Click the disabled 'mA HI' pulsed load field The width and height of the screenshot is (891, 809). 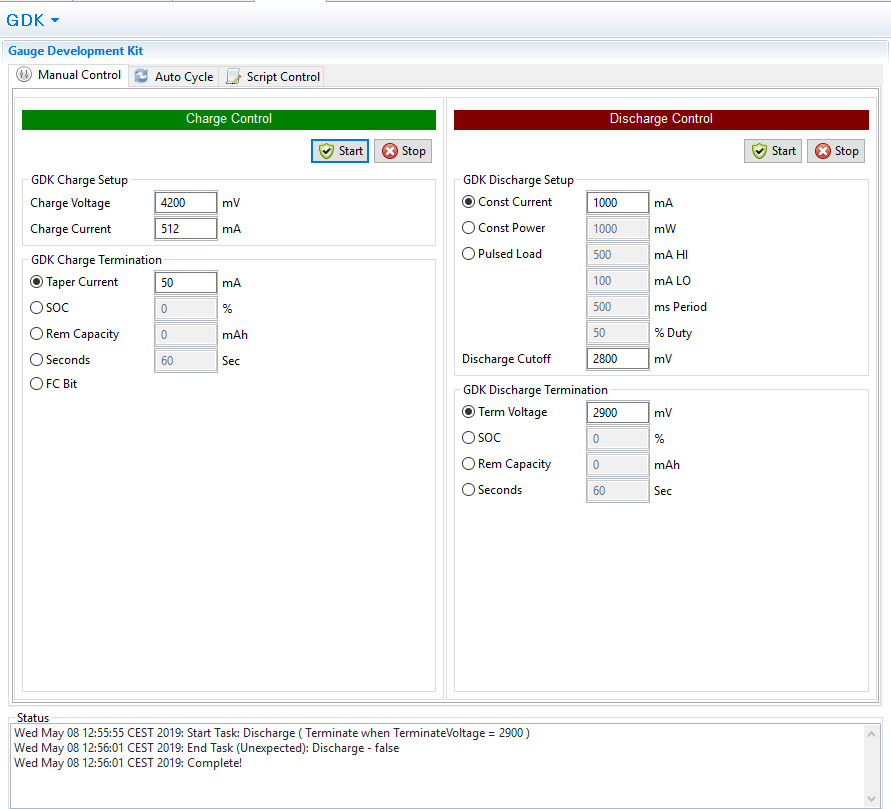click(618, 255)
